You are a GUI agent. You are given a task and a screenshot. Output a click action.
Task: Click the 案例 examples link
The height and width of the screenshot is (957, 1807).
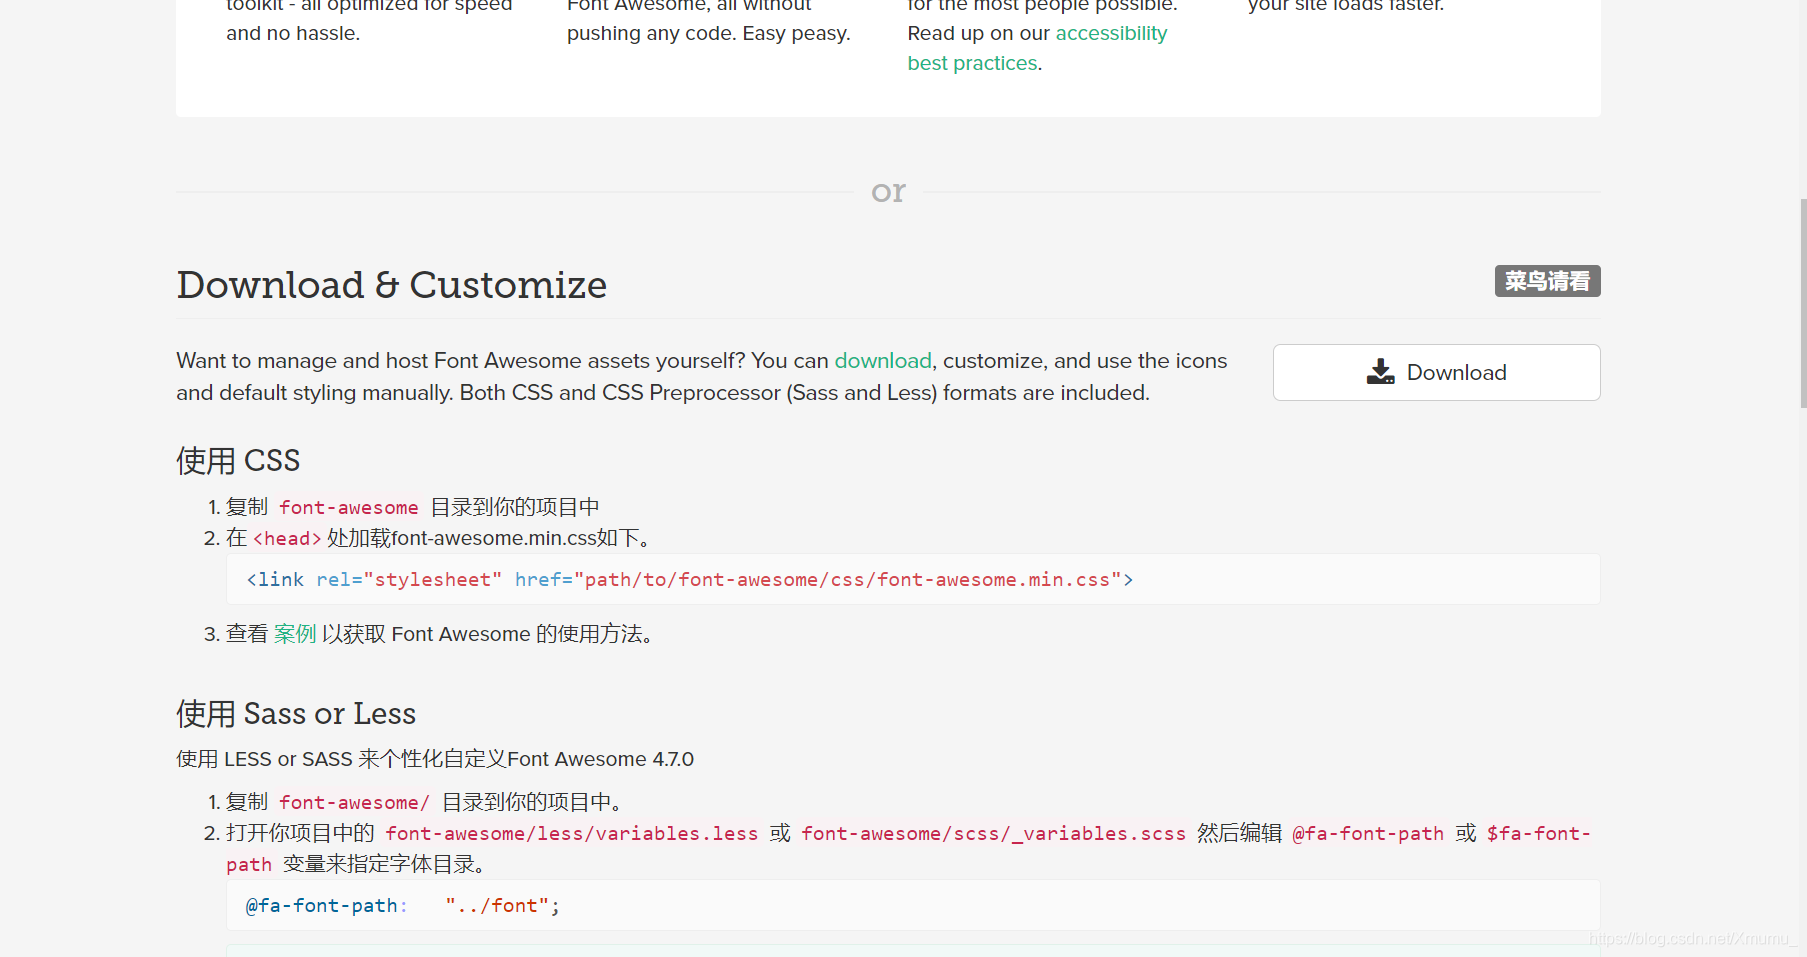(x=295, y=634)
